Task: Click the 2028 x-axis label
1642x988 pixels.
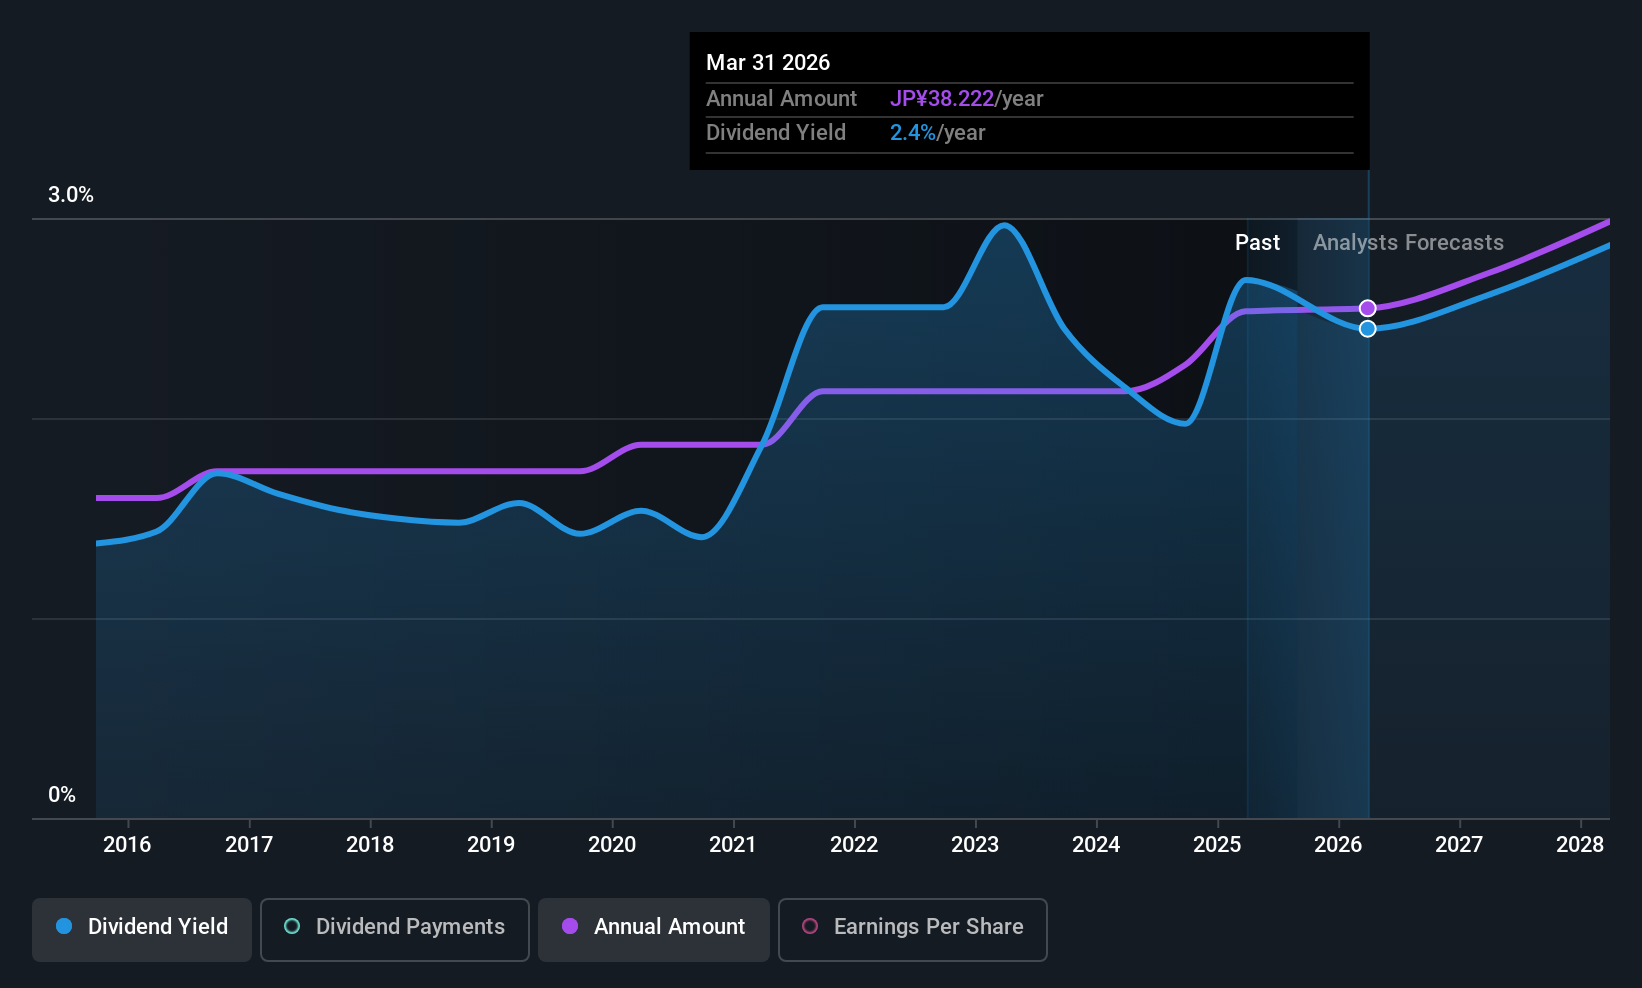Action: (1580, 845)
